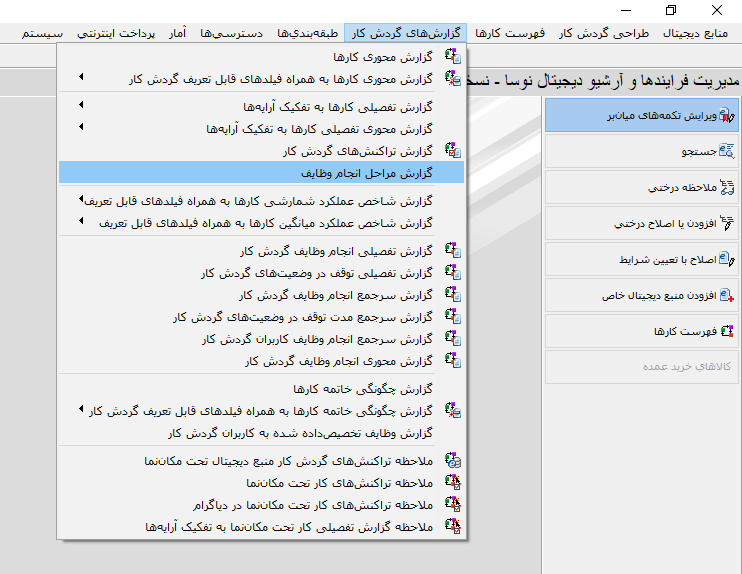
Task: Open the طراحی گردش کار menu
Action: [x=602, y=33]
